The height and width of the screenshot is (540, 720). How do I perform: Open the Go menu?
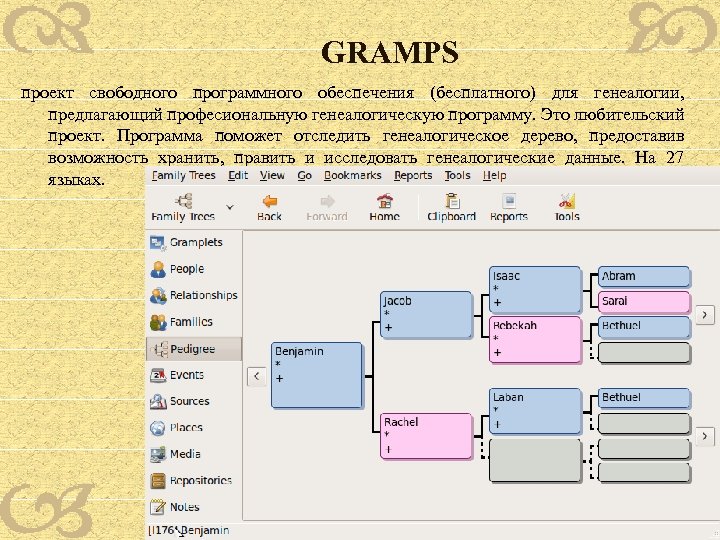pyautogui.click(x=304, y=175)
